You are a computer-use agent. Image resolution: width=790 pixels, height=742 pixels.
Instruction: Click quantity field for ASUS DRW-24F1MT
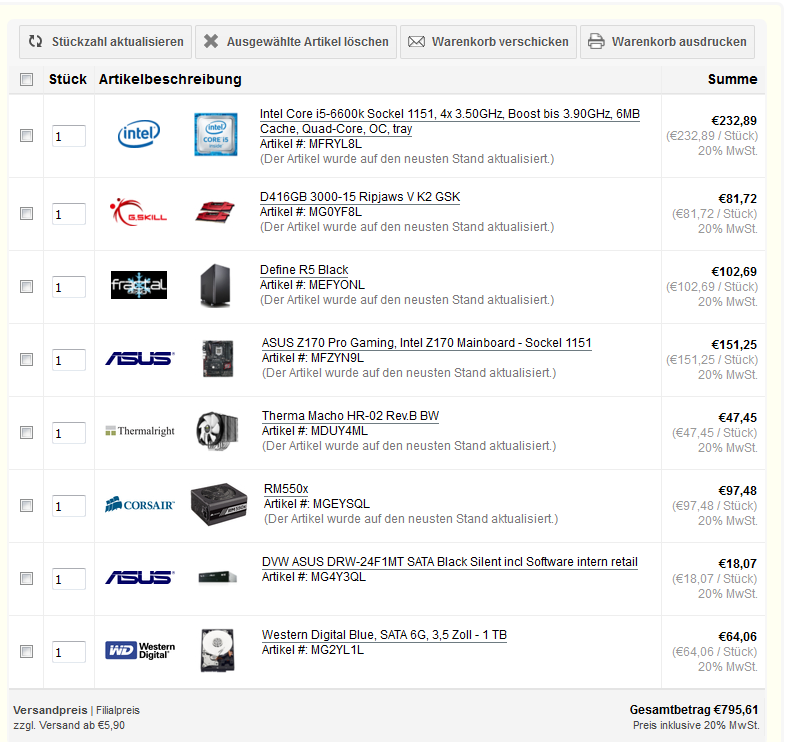(x=69, y=579)
